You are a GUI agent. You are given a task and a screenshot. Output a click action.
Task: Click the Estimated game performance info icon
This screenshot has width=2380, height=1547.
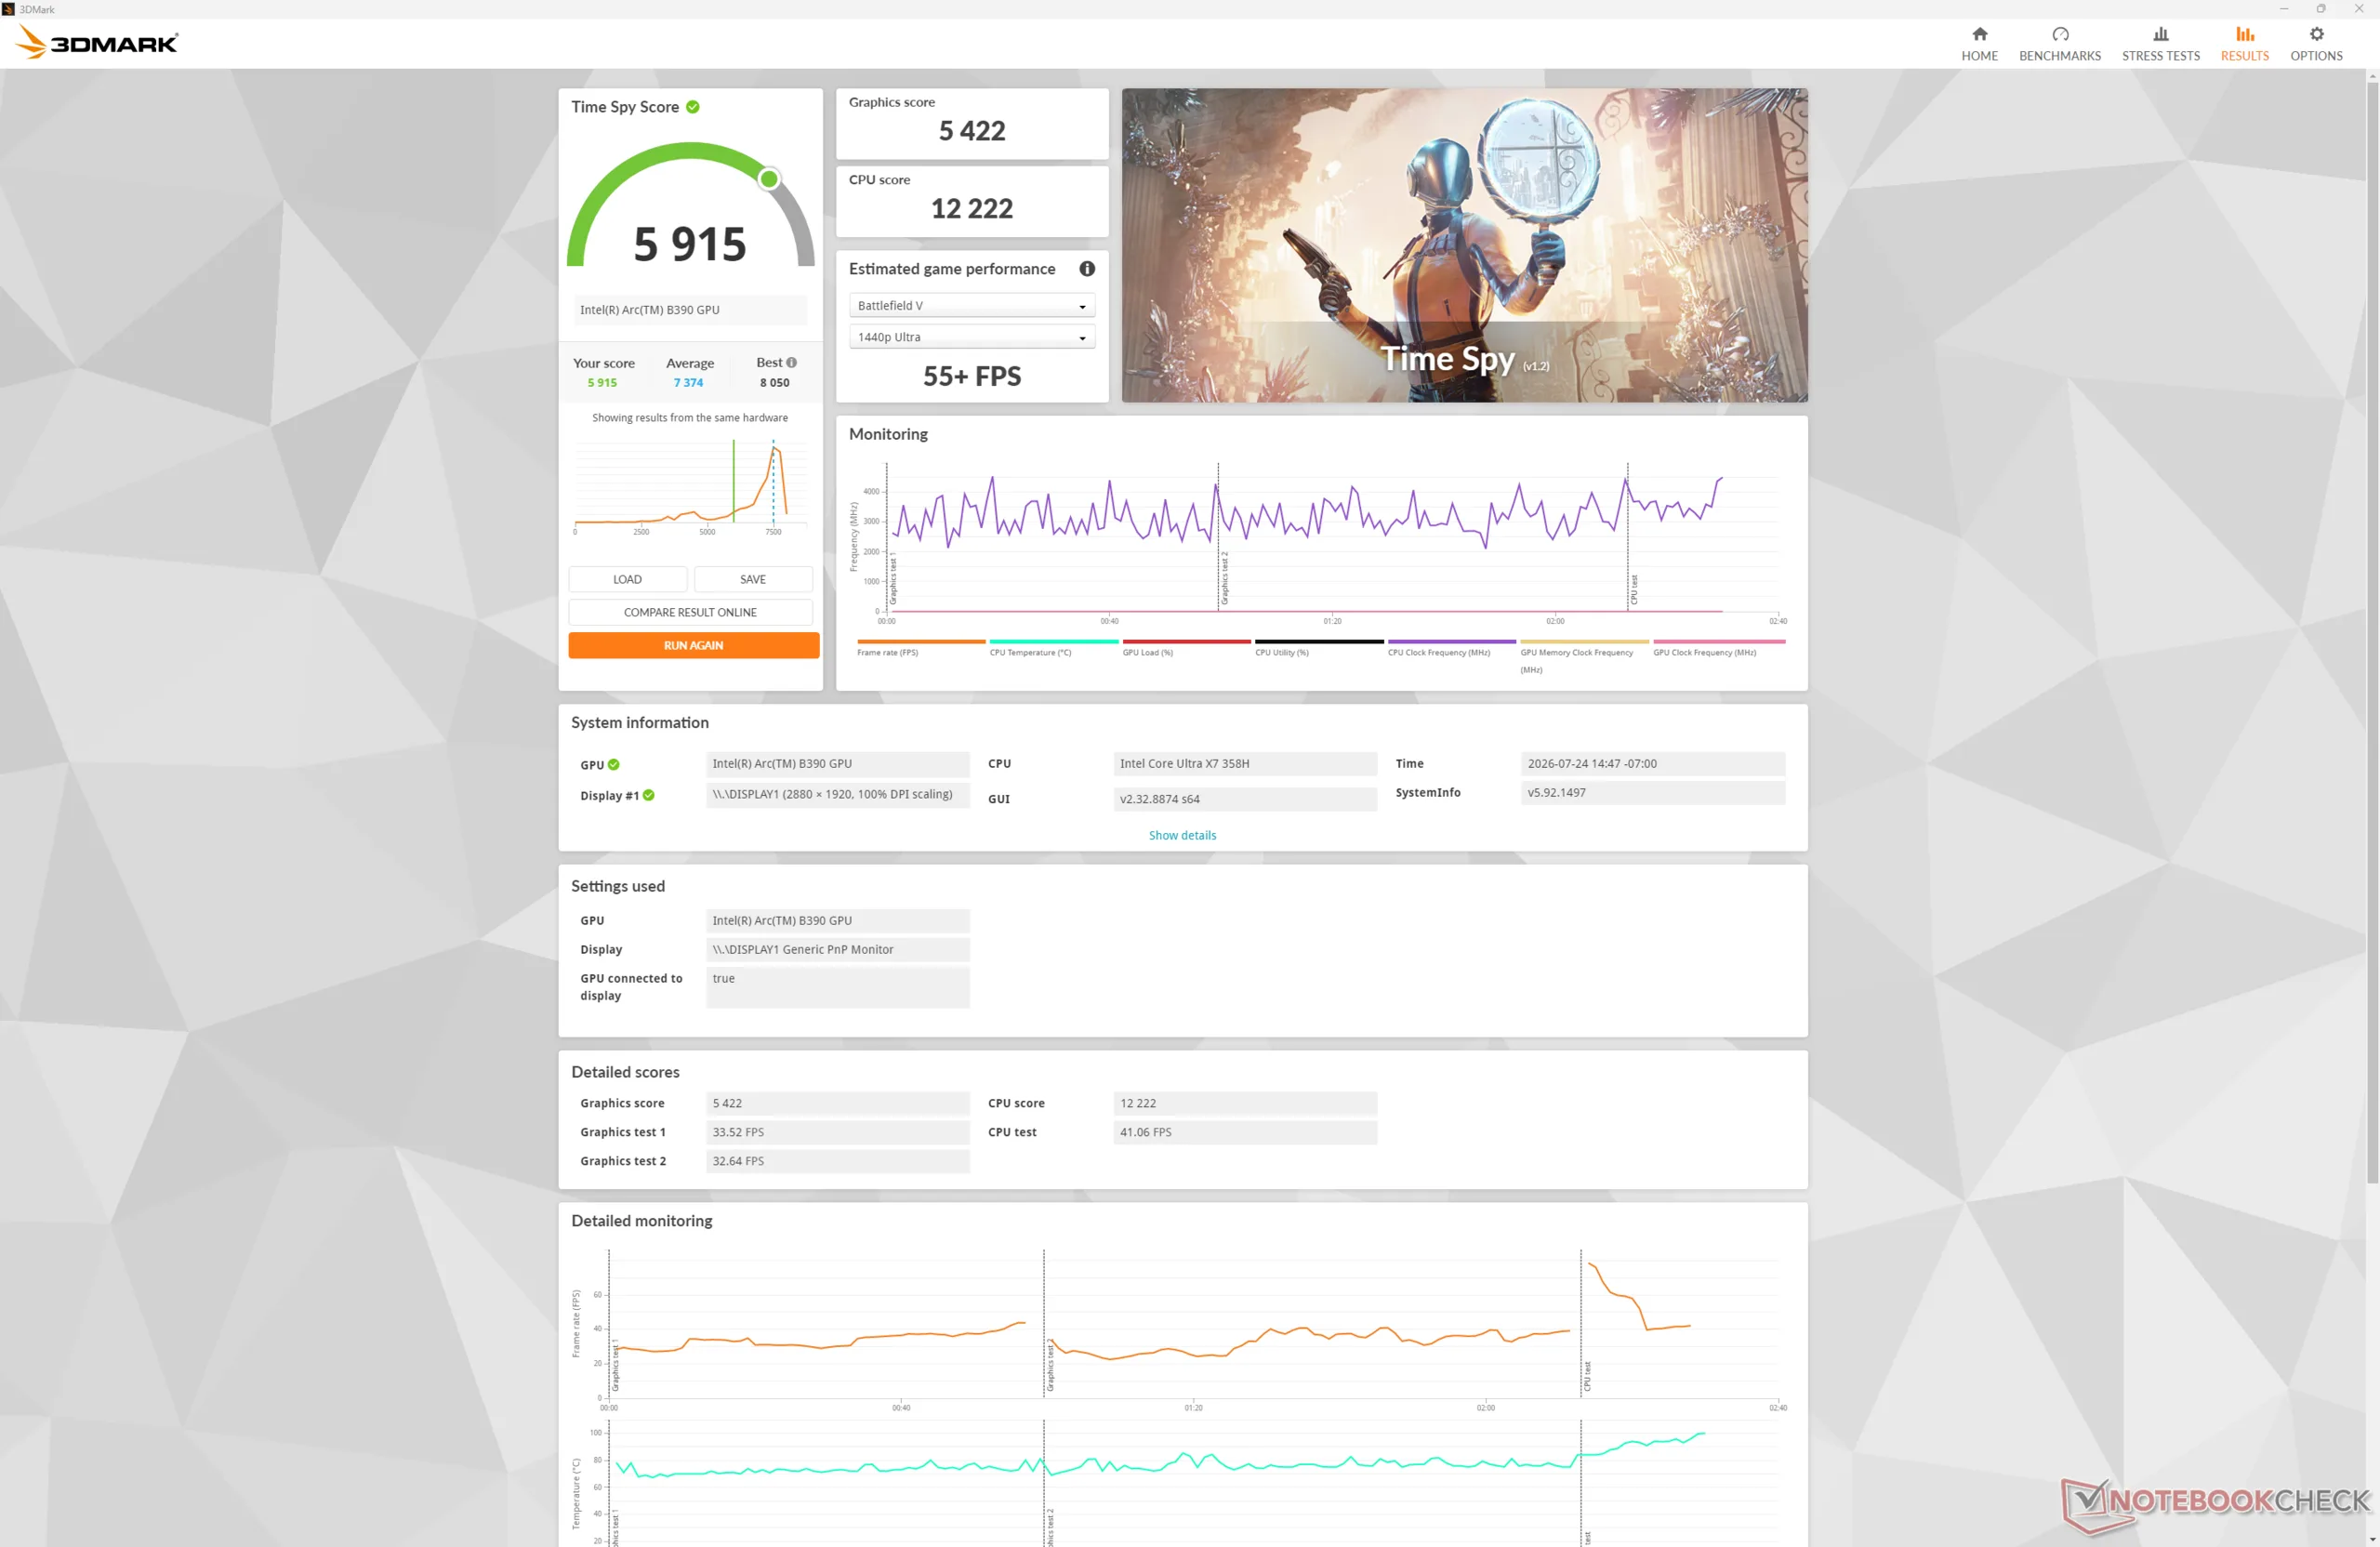(1087, 269)
